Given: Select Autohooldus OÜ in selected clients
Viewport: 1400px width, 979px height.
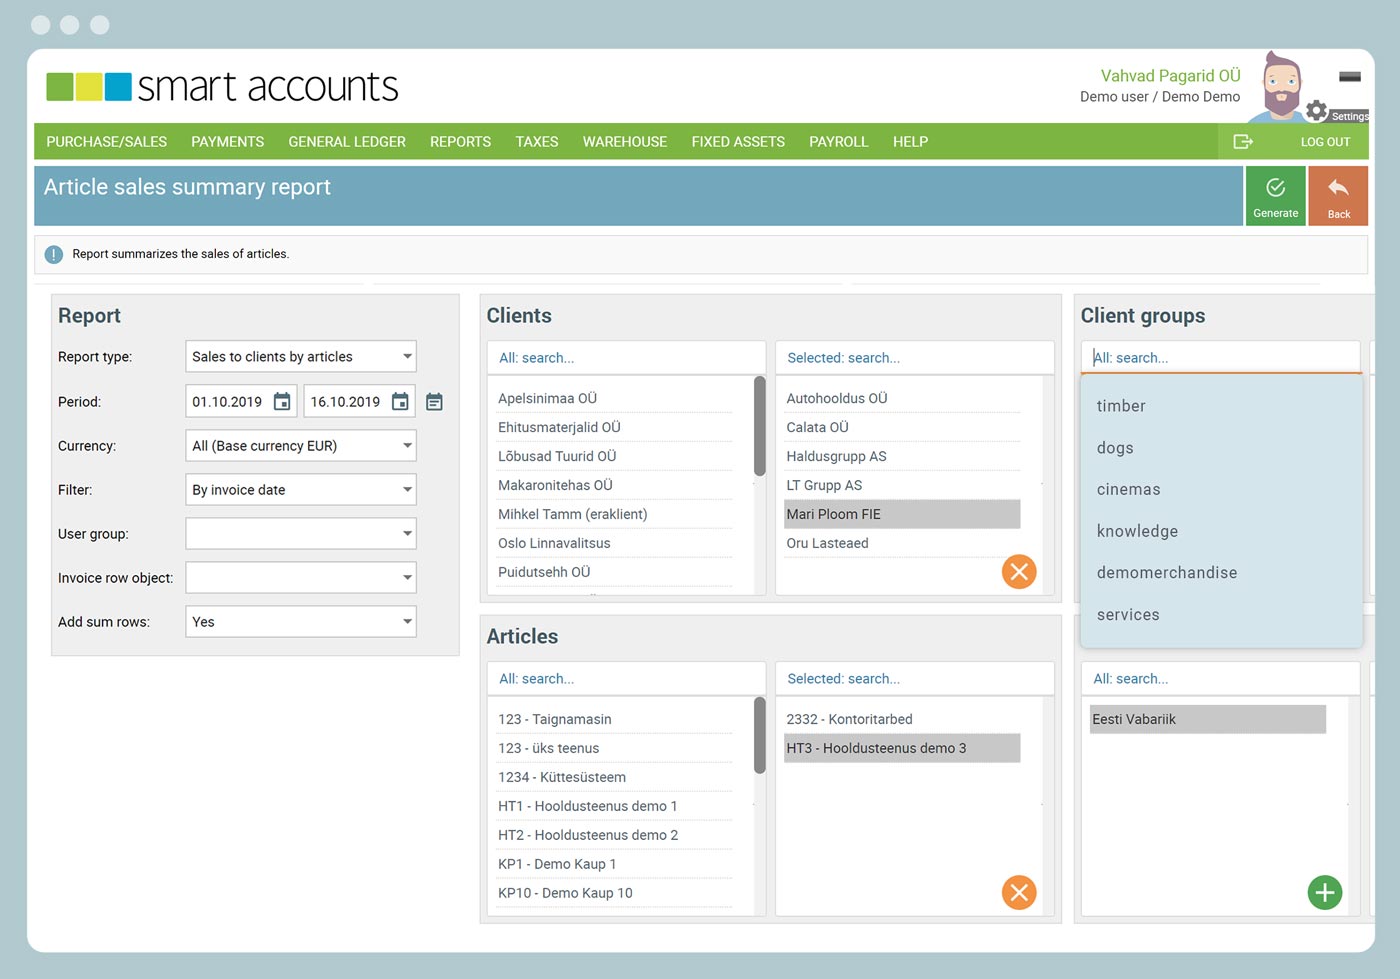Looking at the screenshot, I should pyautogui.click(x=903, y=398).
